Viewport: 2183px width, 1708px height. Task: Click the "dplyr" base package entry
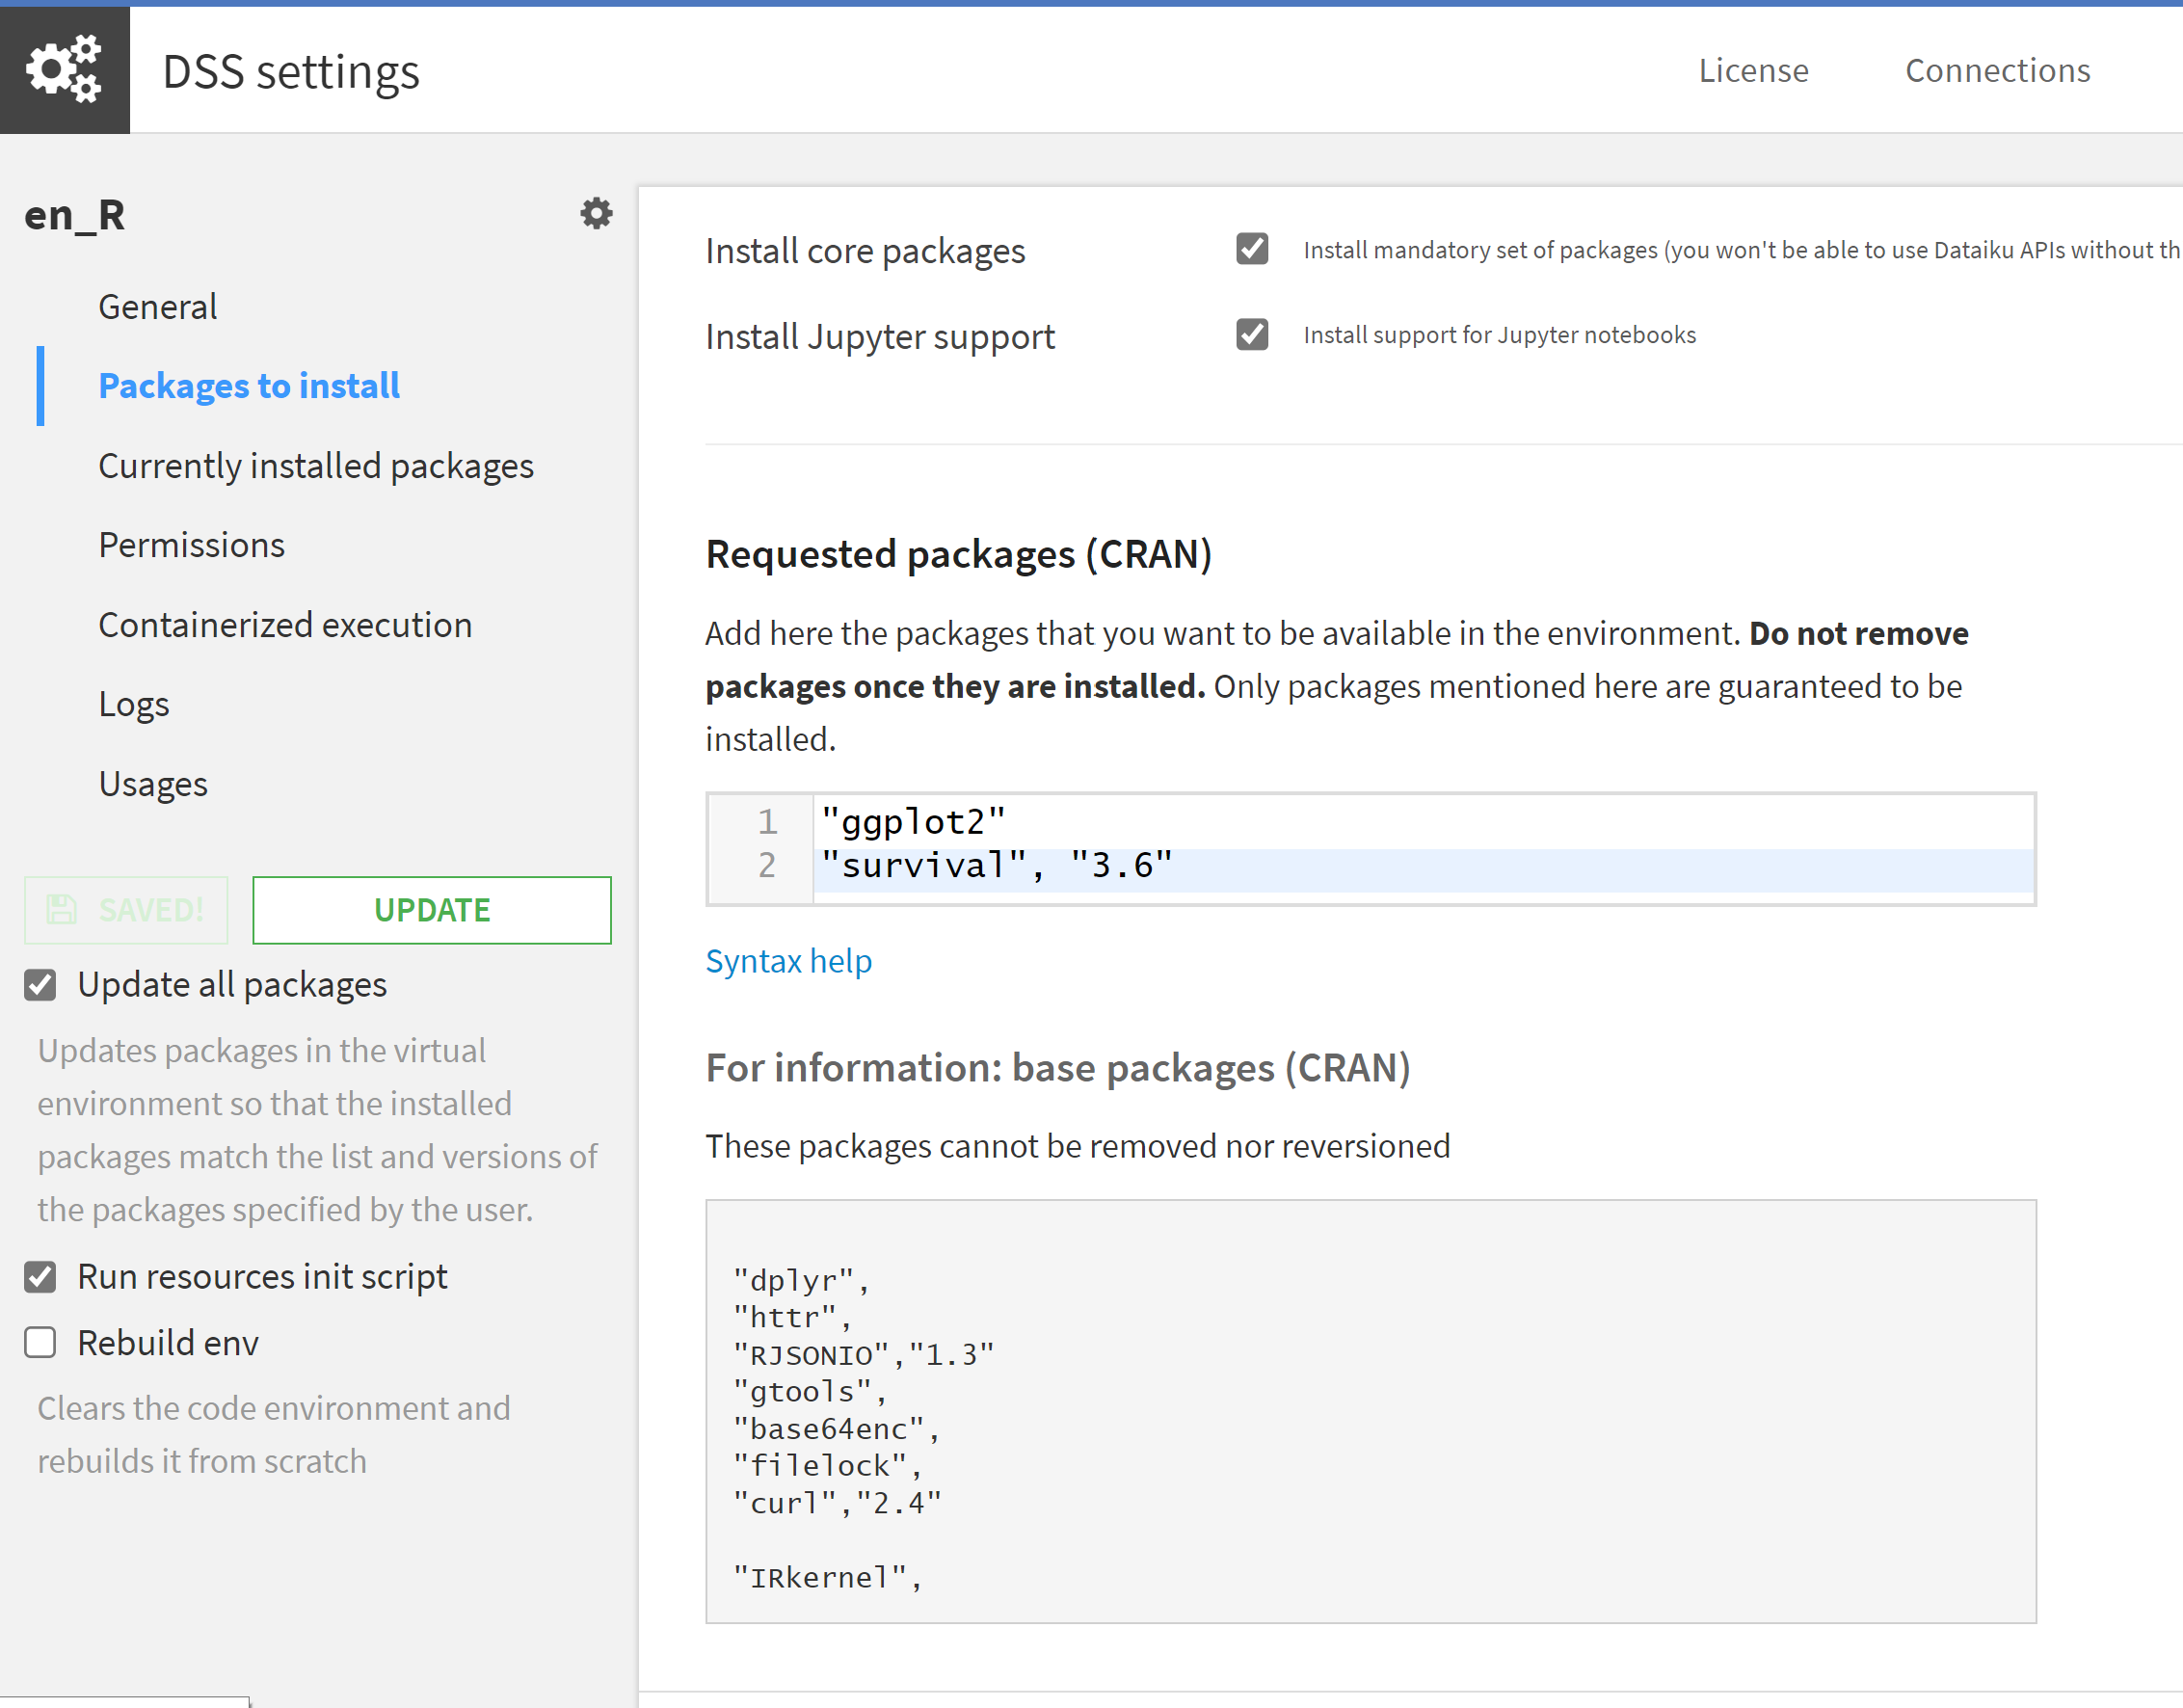click(x=801, y=1281)
